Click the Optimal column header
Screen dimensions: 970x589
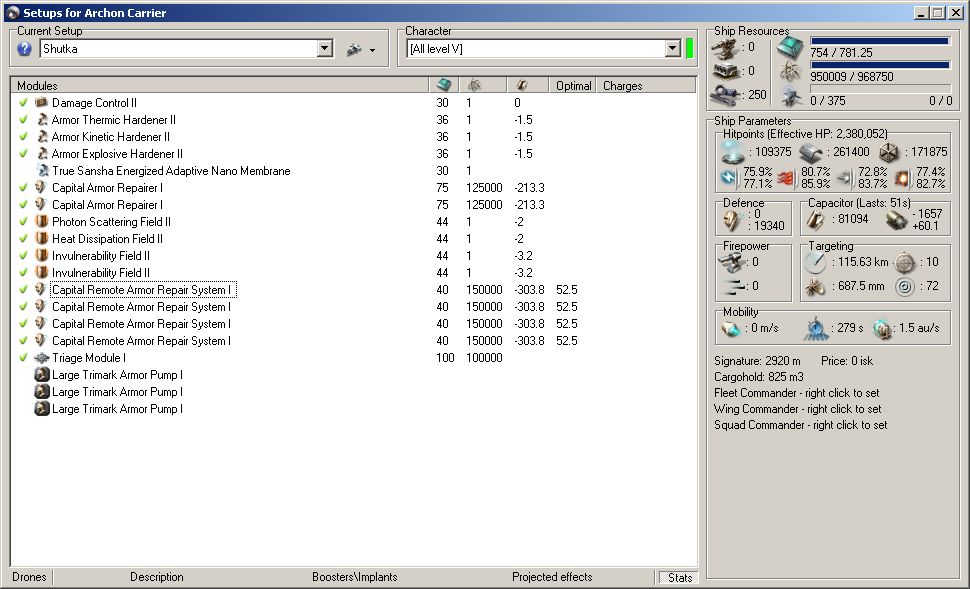point(573,85)
